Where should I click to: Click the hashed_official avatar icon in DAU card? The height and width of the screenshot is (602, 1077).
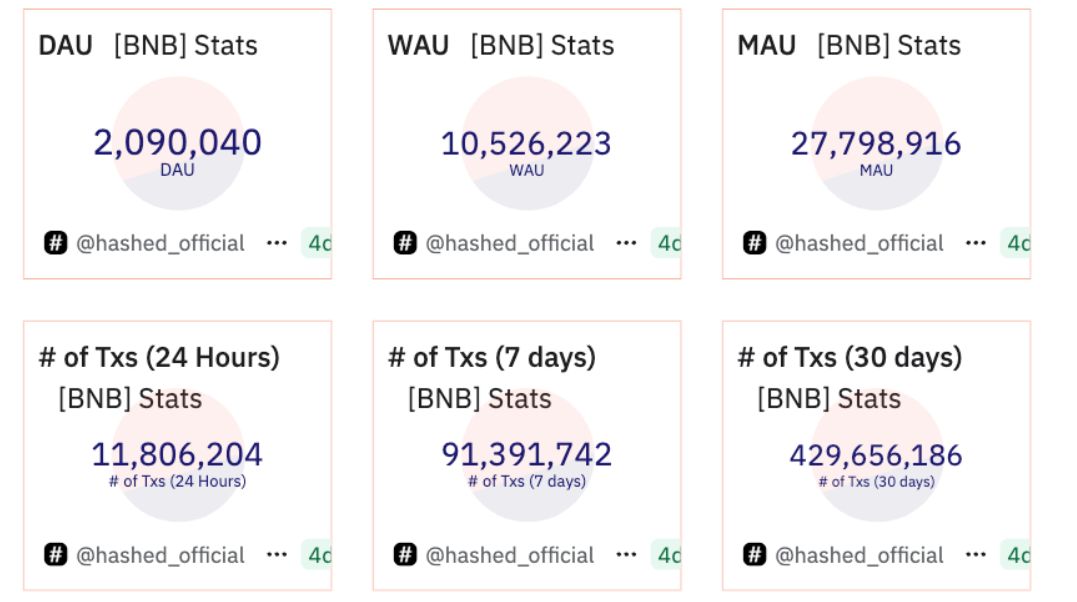[x=56, y=243]
